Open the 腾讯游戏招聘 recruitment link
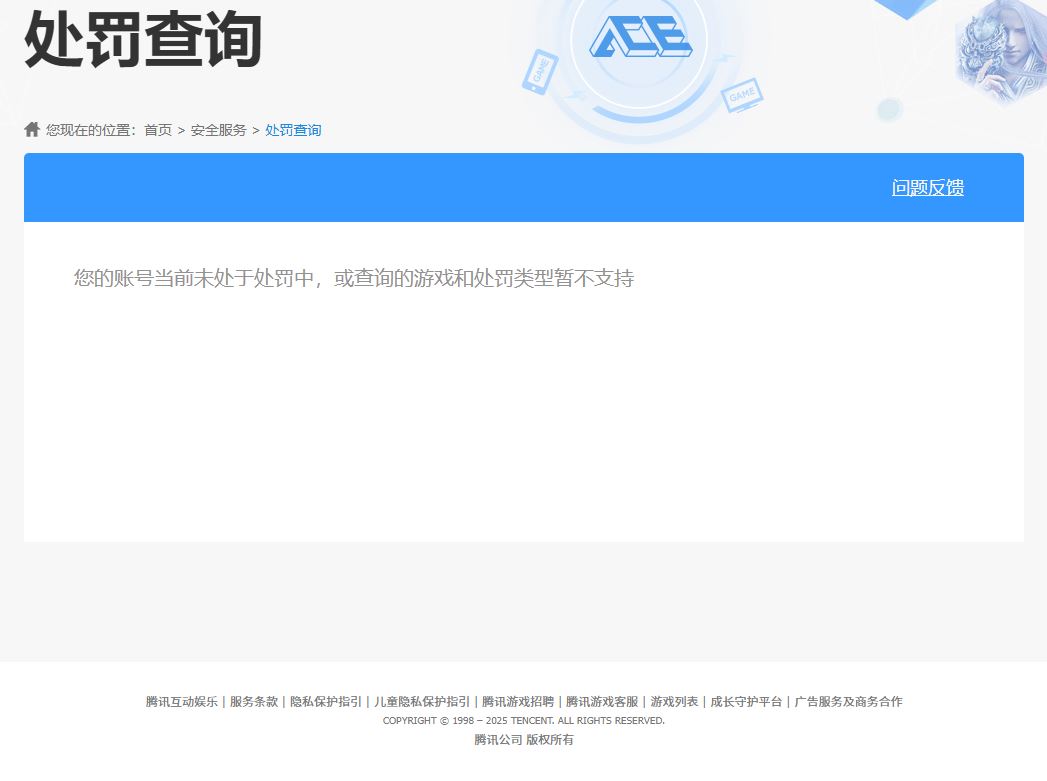Image resolution: width=1047 pixels, height=781 pixels. (x=517, y=701)
